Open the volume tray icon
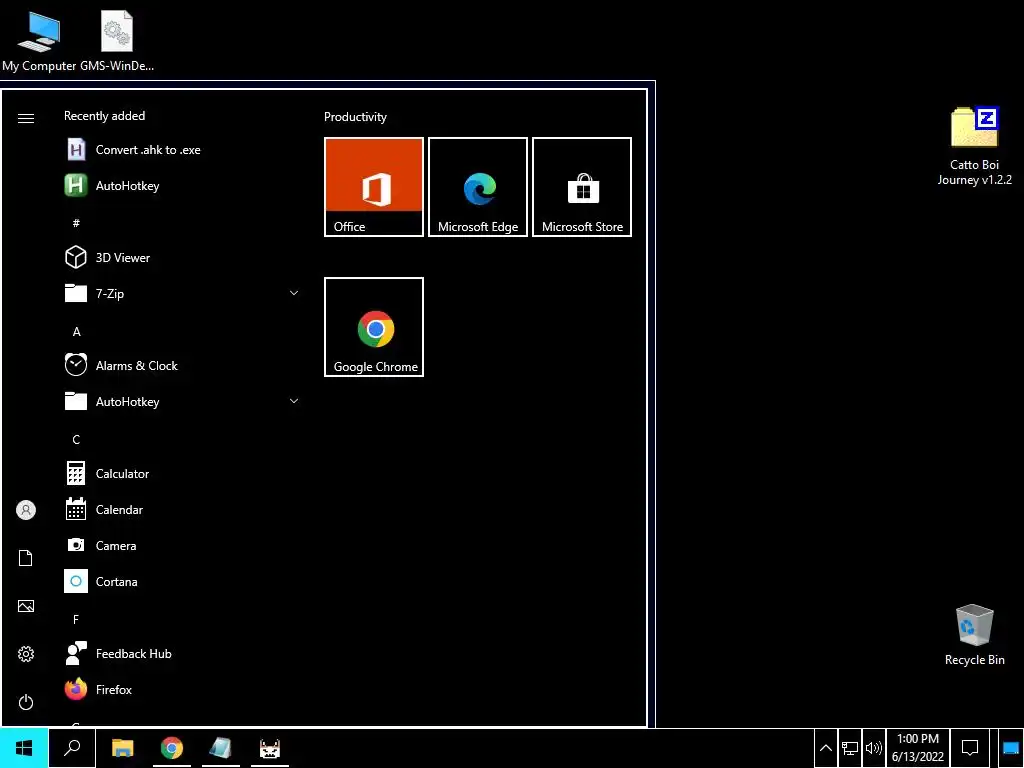The image size is (1024, 768). (x=874, y=748)
